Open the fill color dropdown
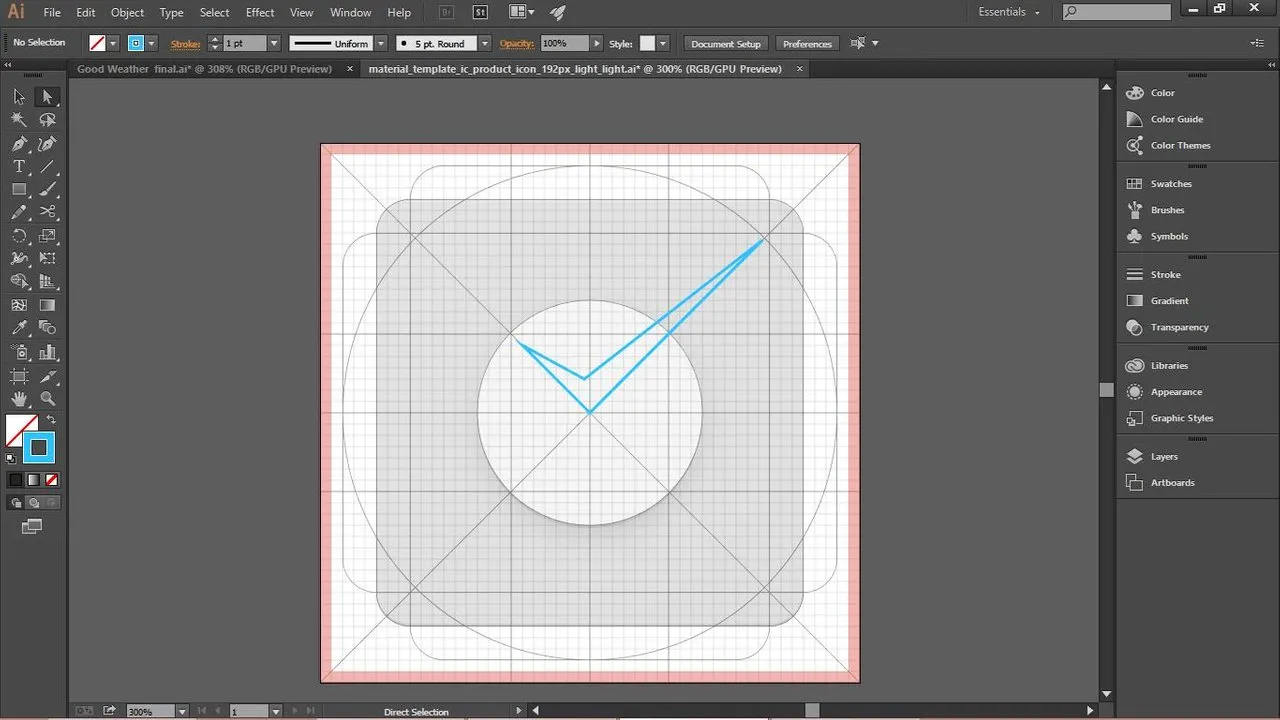 point(113,43)
